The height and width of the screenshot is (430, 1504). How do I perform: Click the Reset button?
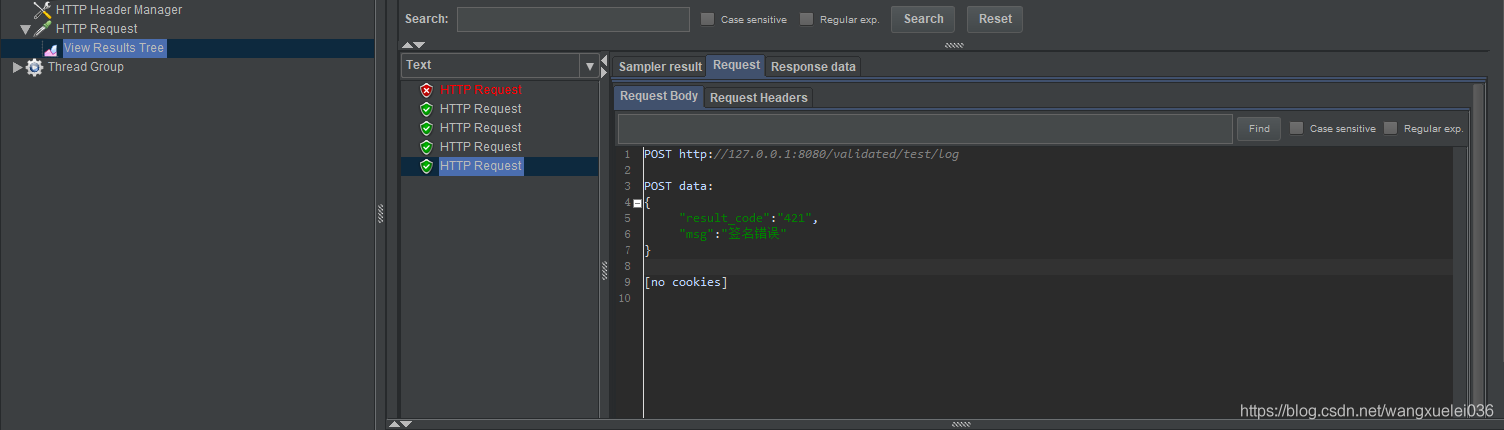point(995,19)
